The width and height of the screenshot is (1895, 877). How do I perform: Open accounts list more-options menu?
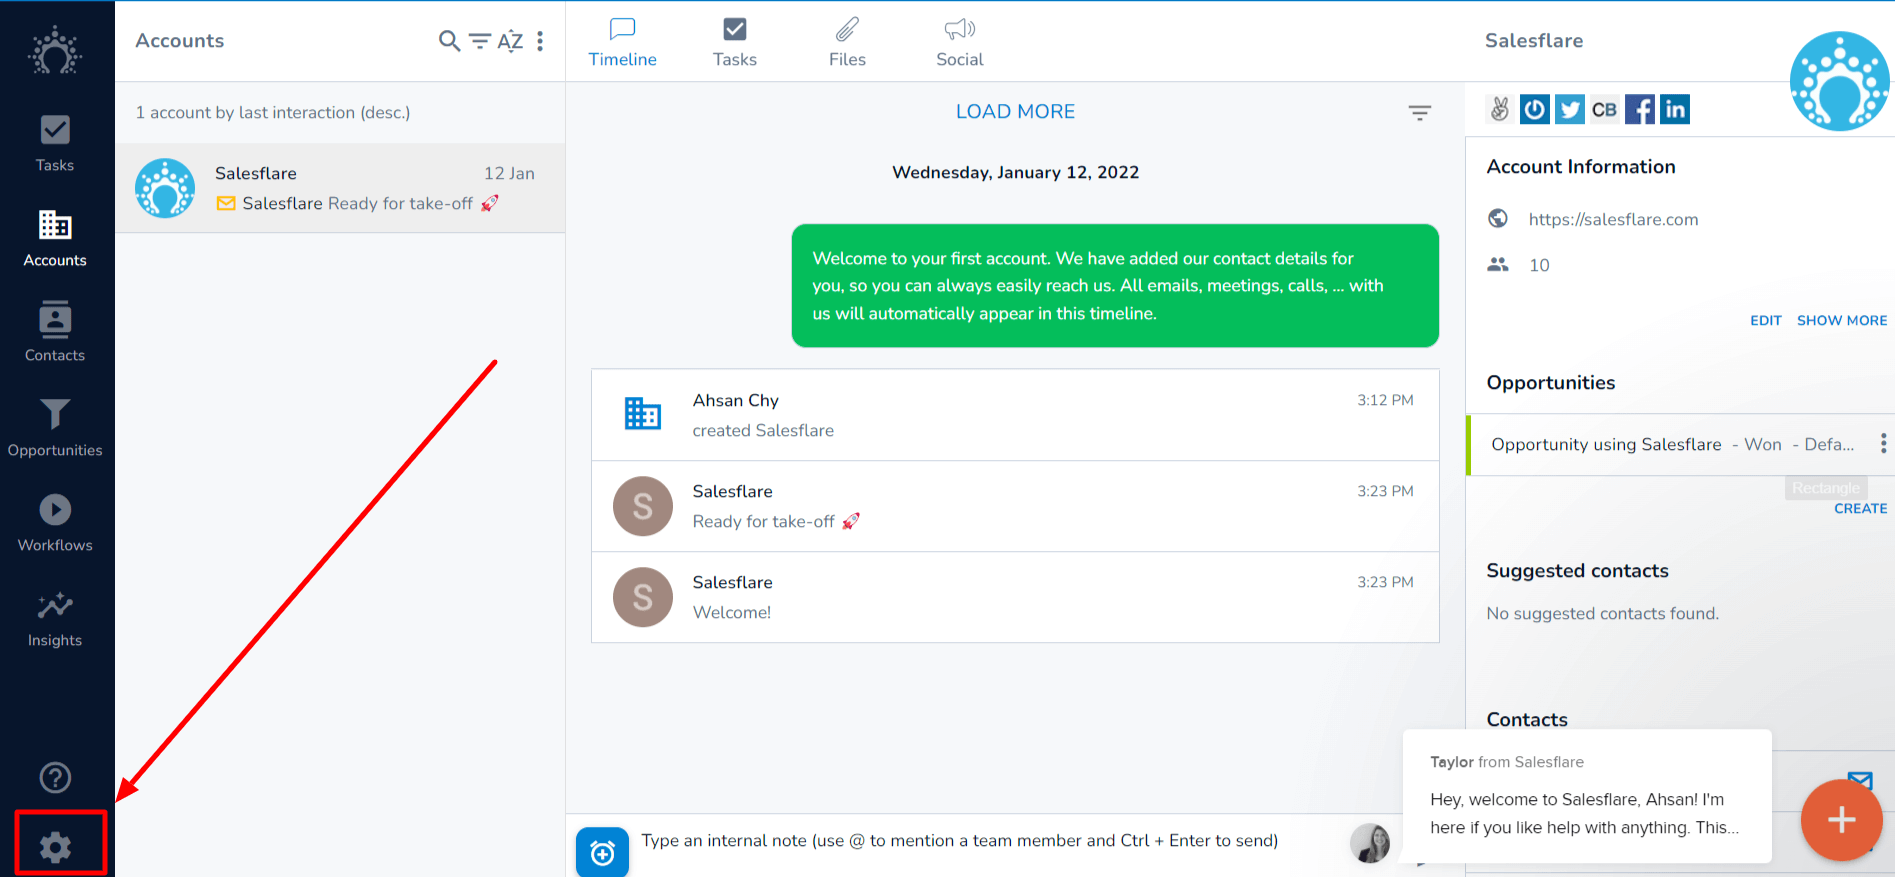pyautogui.click(x=540, y=41)
